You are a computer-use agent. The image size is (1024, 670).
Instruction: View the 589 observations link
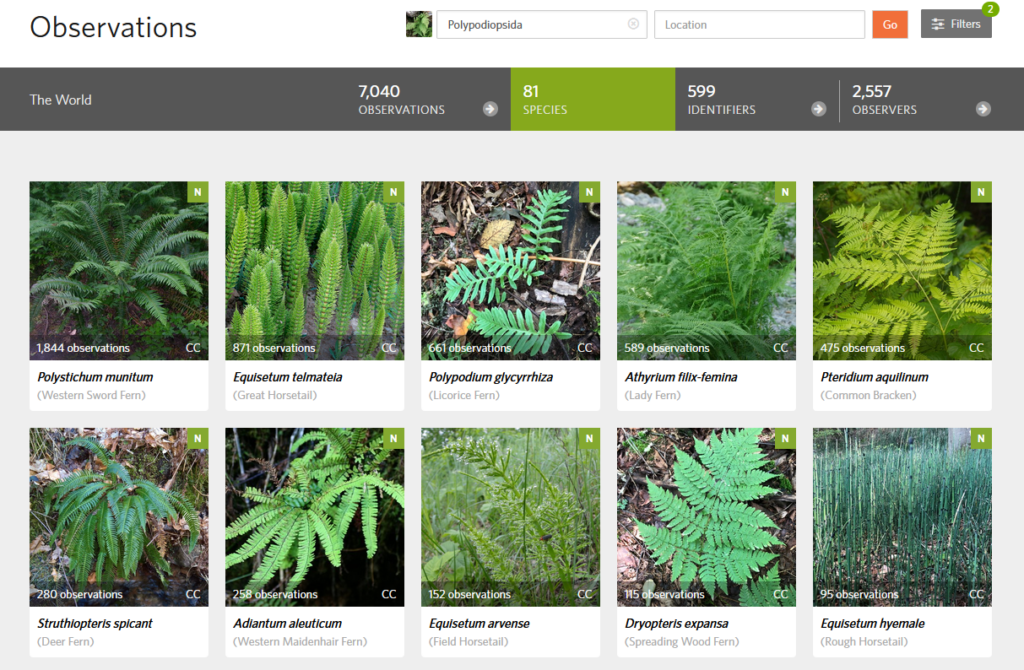pos(667,348)
